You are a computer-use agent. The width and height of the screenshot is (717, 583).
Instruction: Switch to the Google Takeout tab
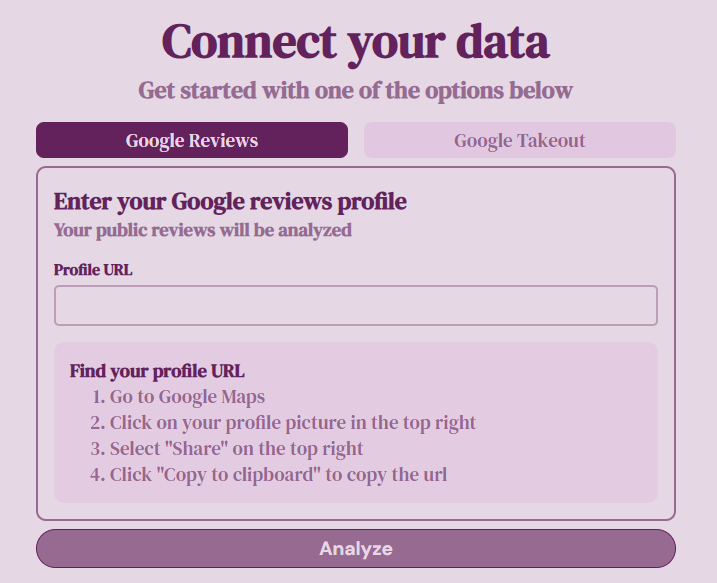click(x=519, y=140)
